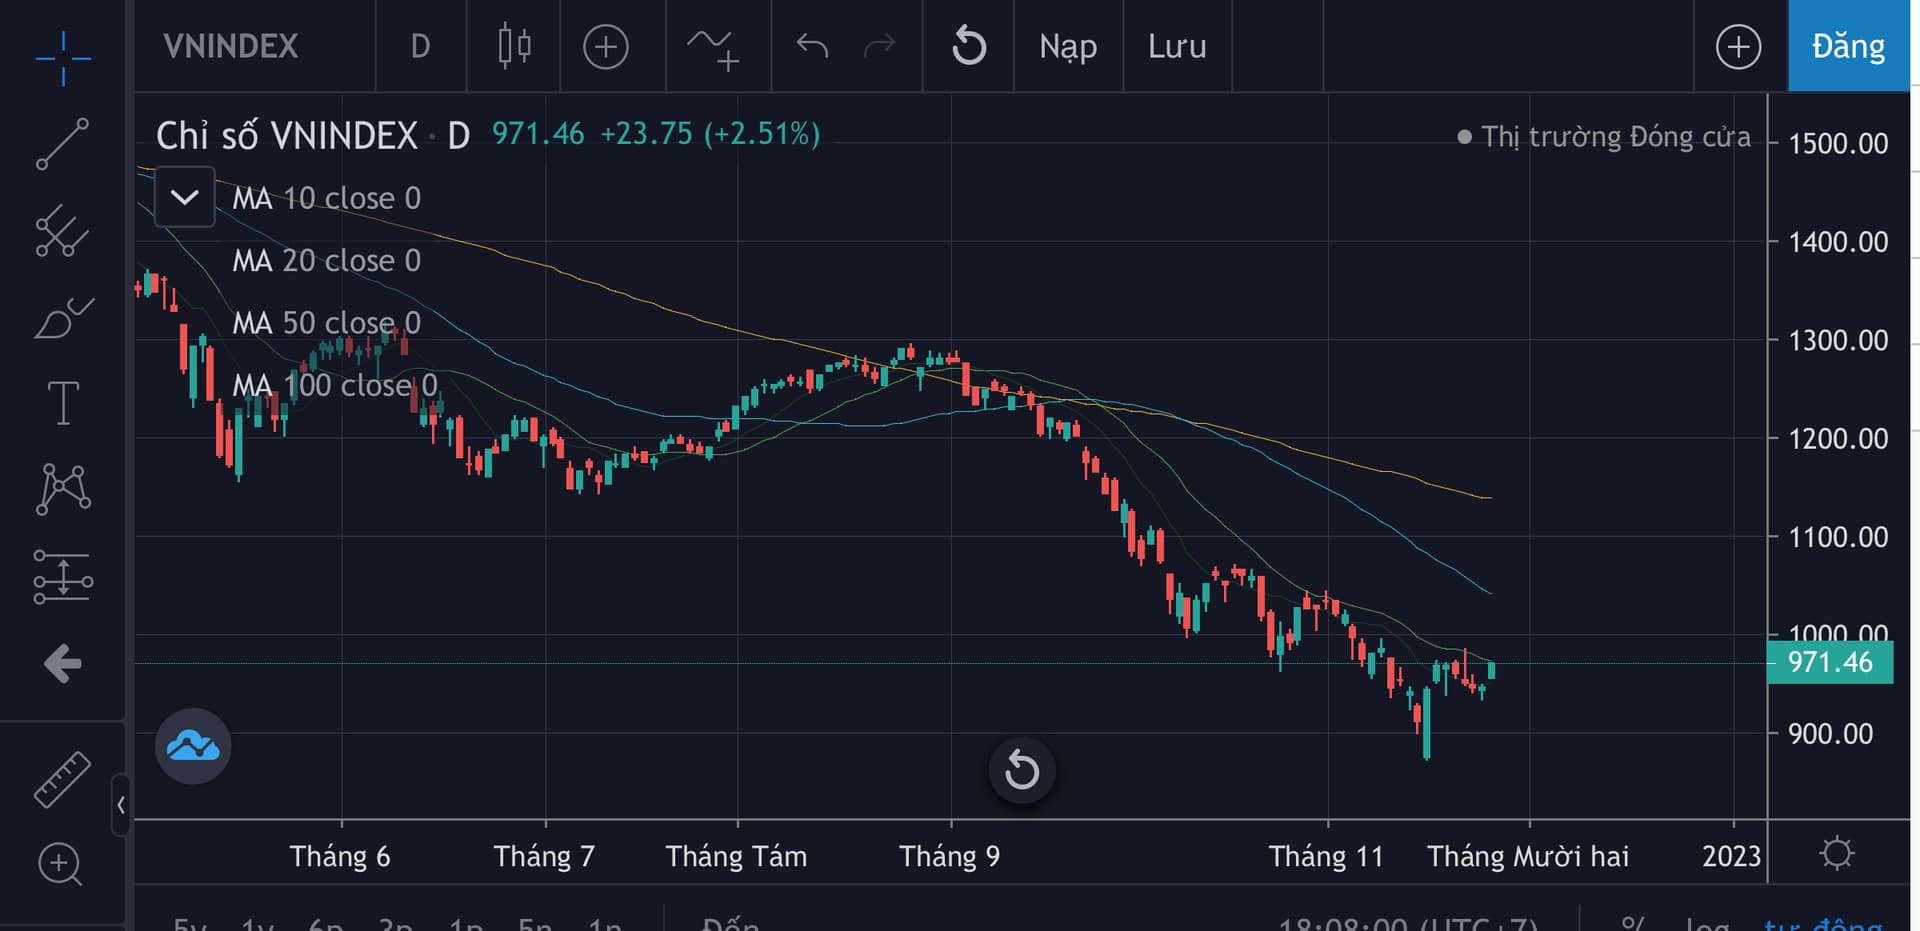Open the indicators menu icon
Screen dimensions: 1920x931
pos(713,47)
